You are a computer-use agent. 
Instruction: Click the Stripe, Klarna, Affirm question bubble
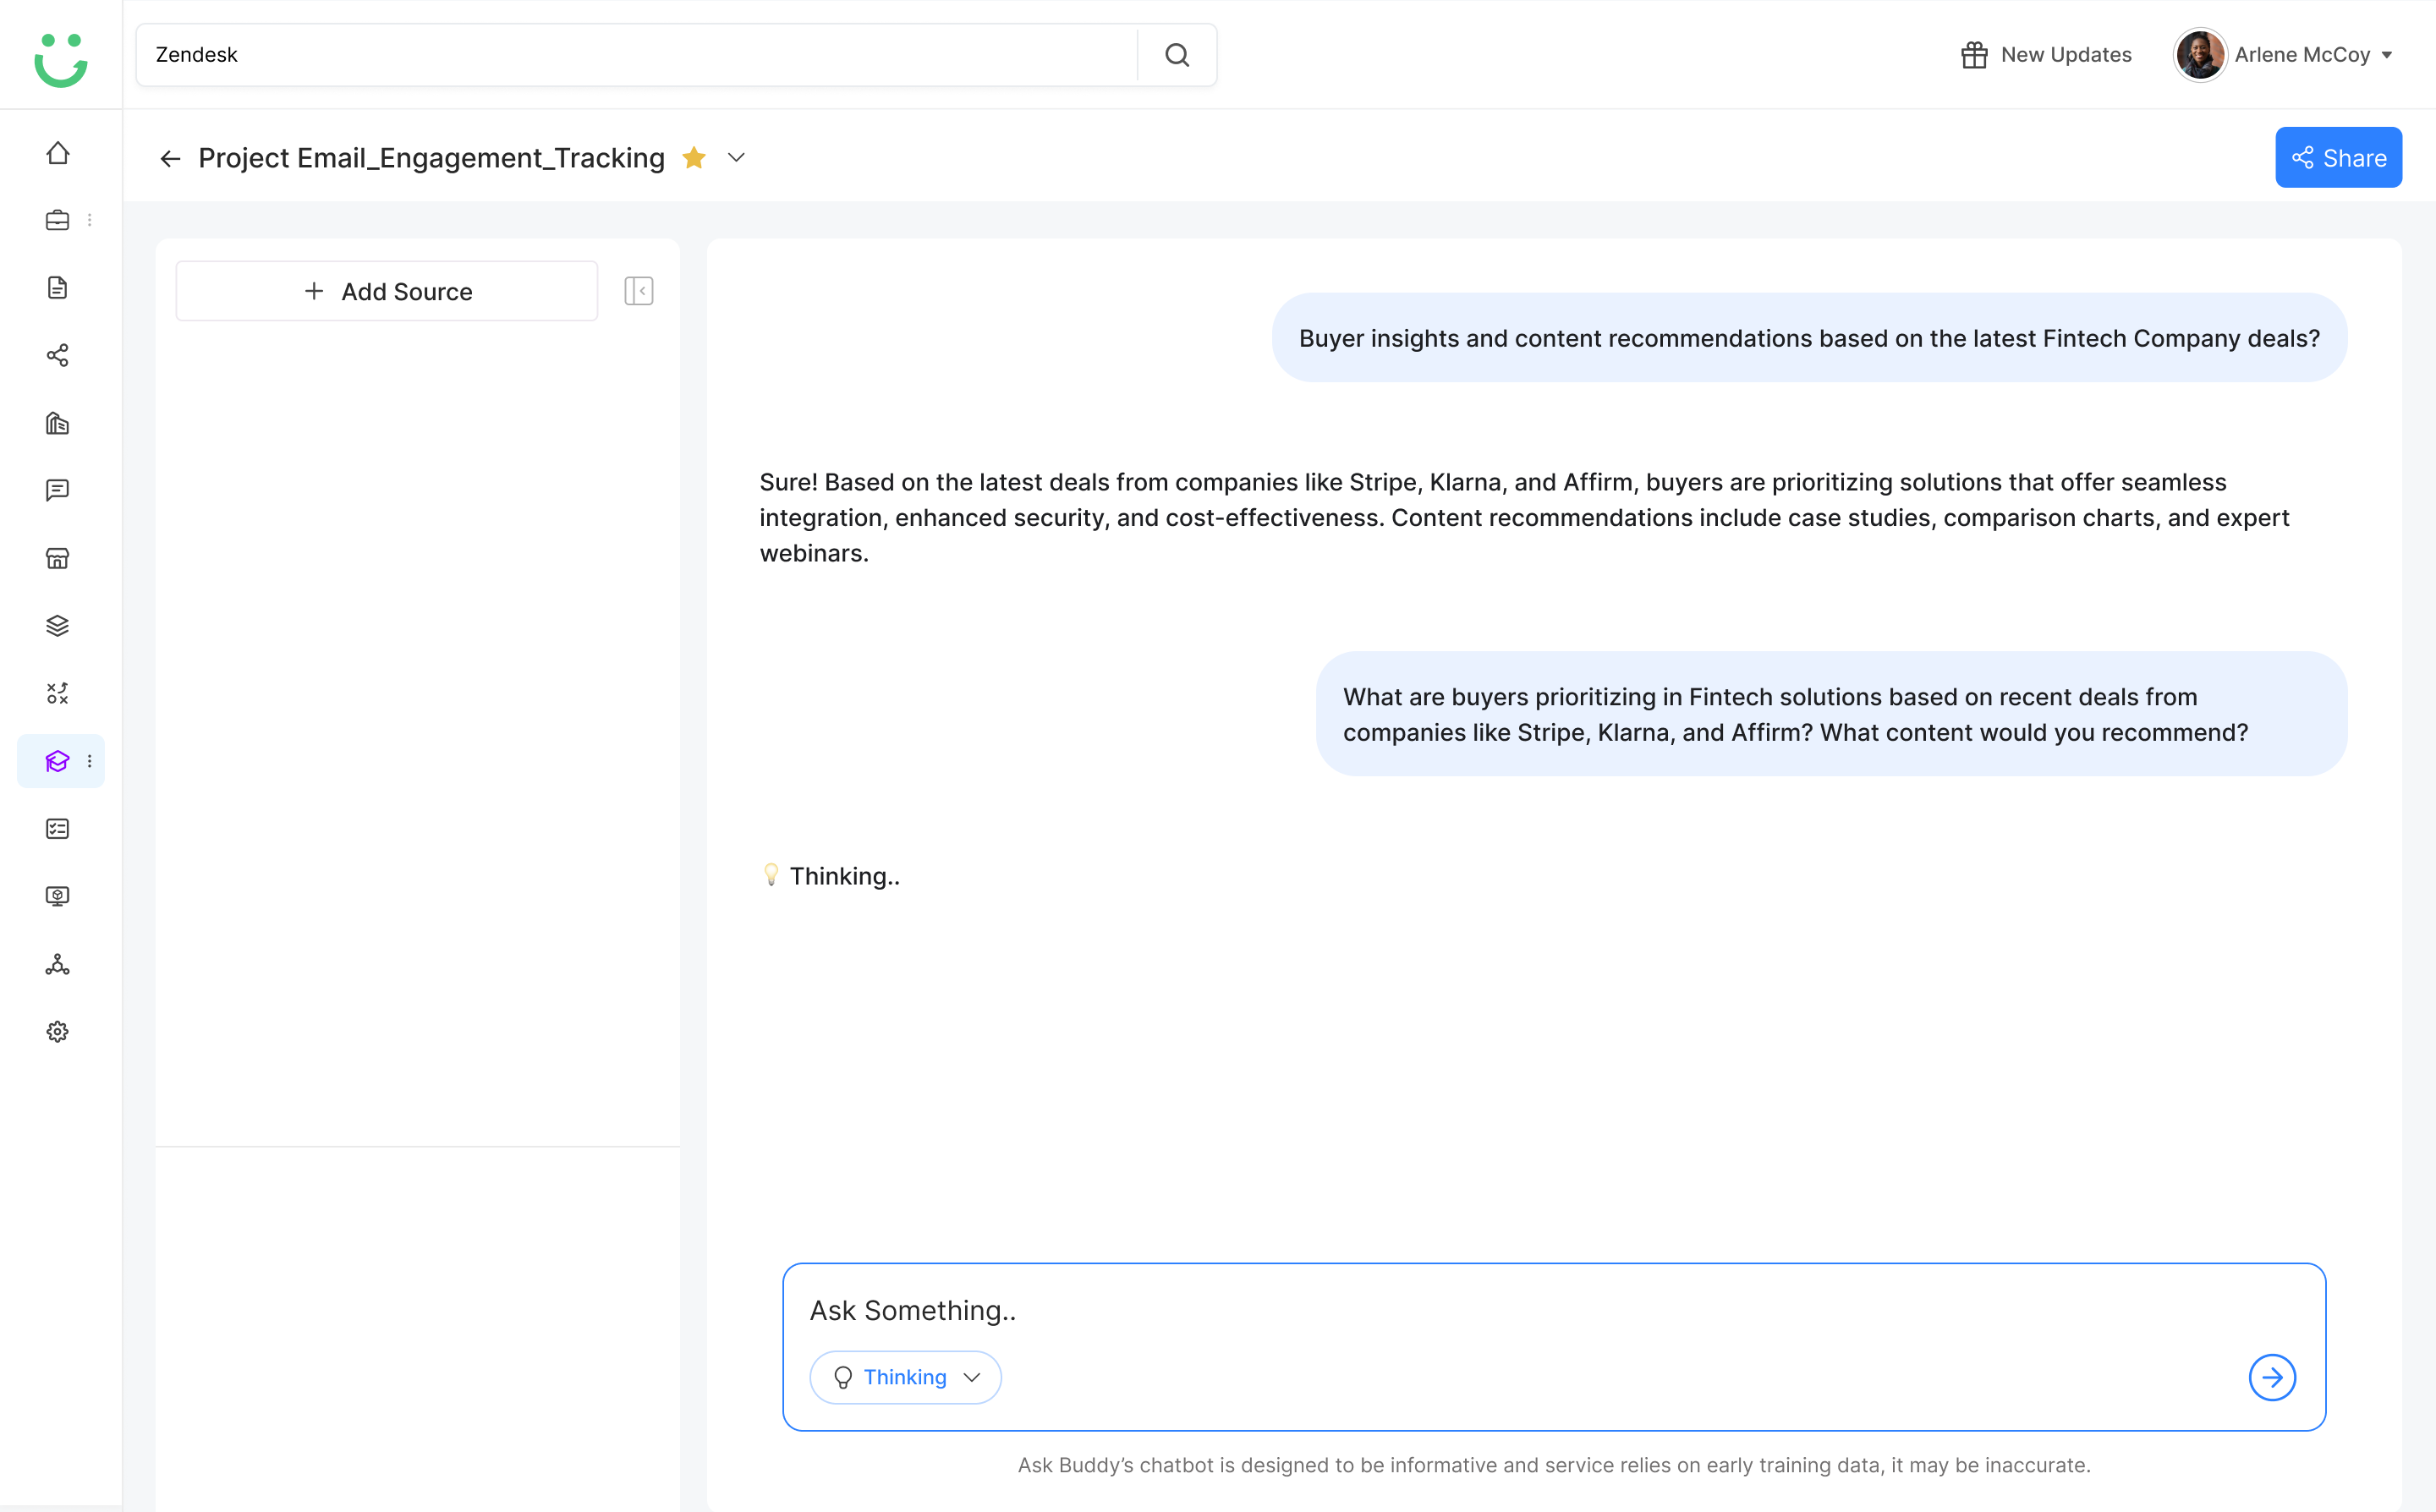click(1831, 714)
